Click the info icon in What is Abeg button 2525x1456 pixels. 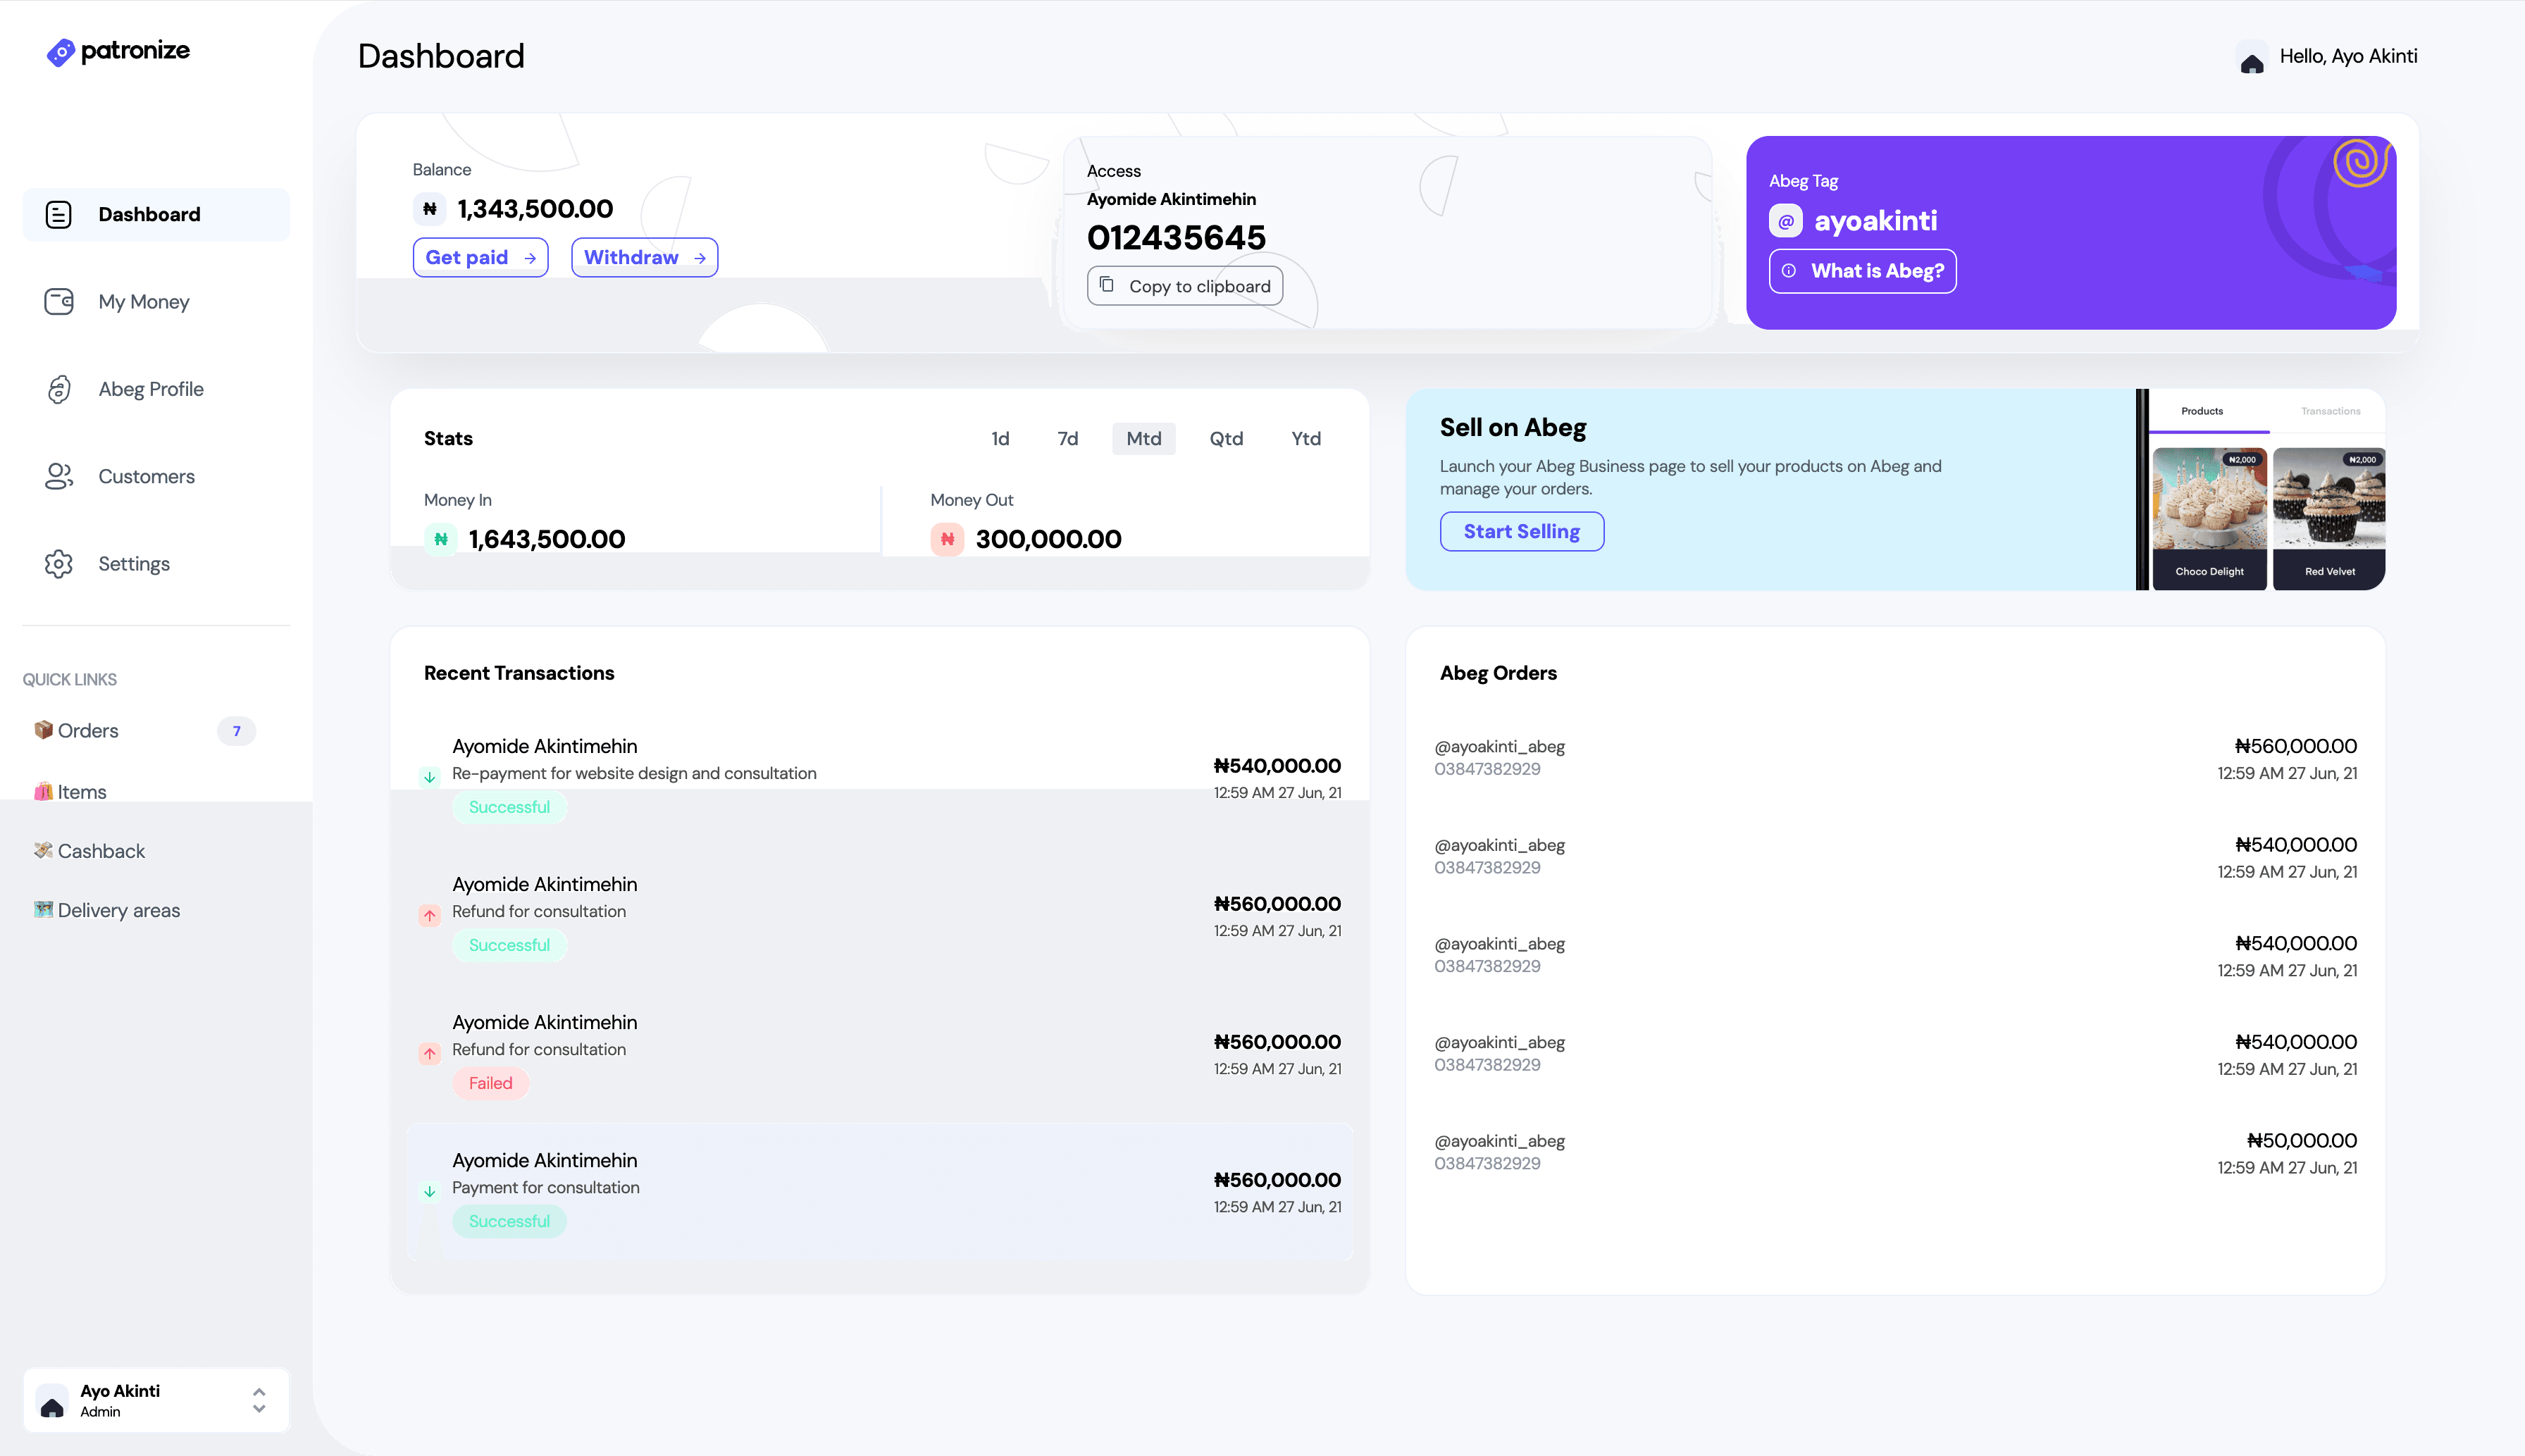point(1788,271)
